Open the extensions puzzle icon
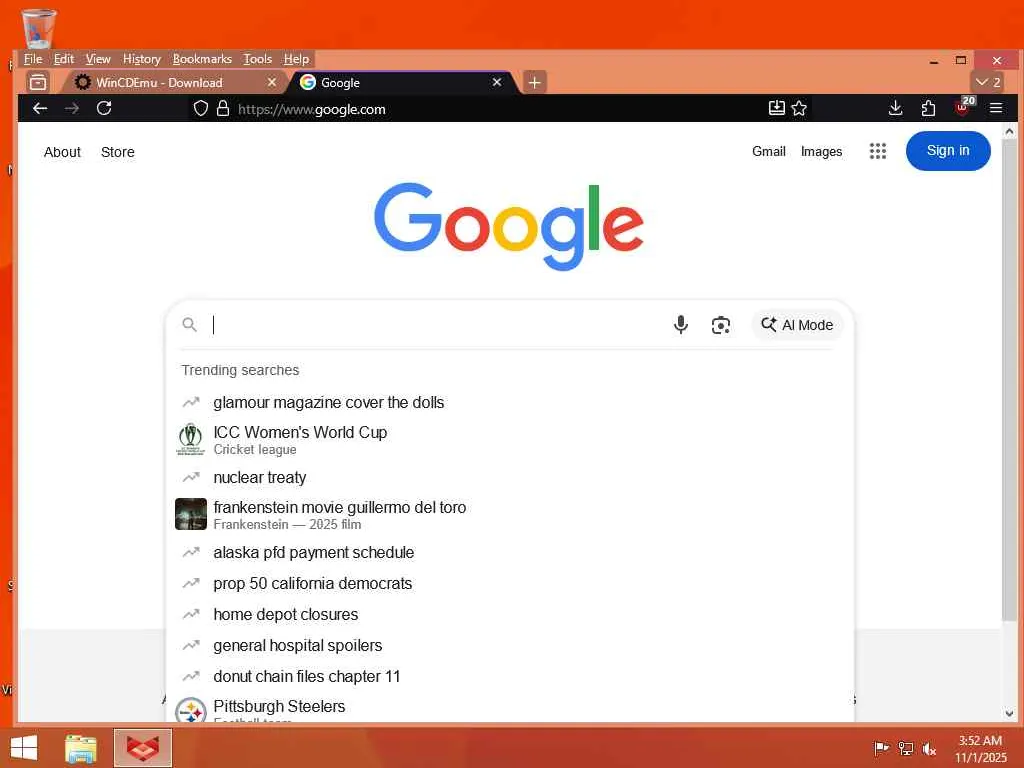Image resolution: width=1024 pixels, height=768 pixels. coord(928,108)
